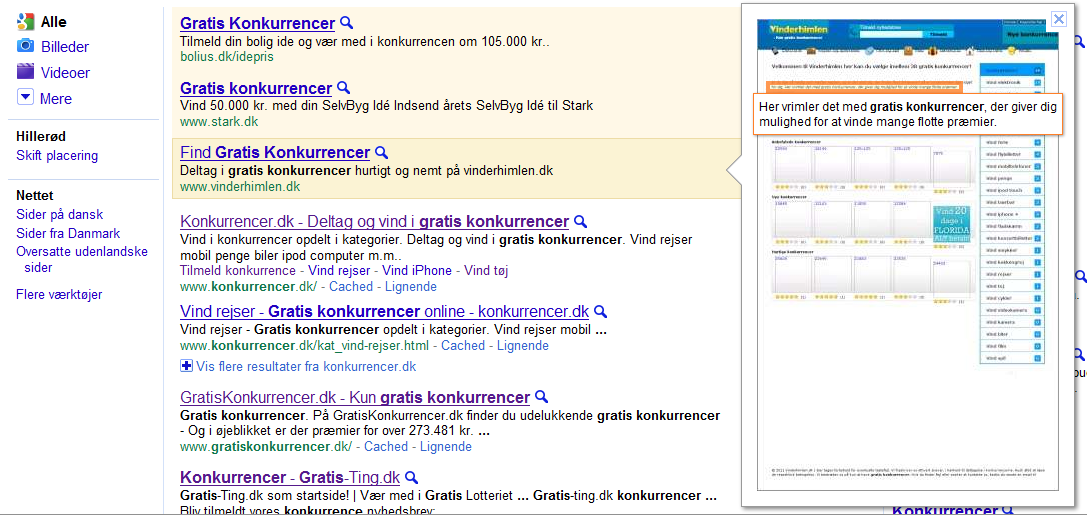
Task: Open Find Gratis Konkurrencer ad title
Action: (x=275, y=152)
